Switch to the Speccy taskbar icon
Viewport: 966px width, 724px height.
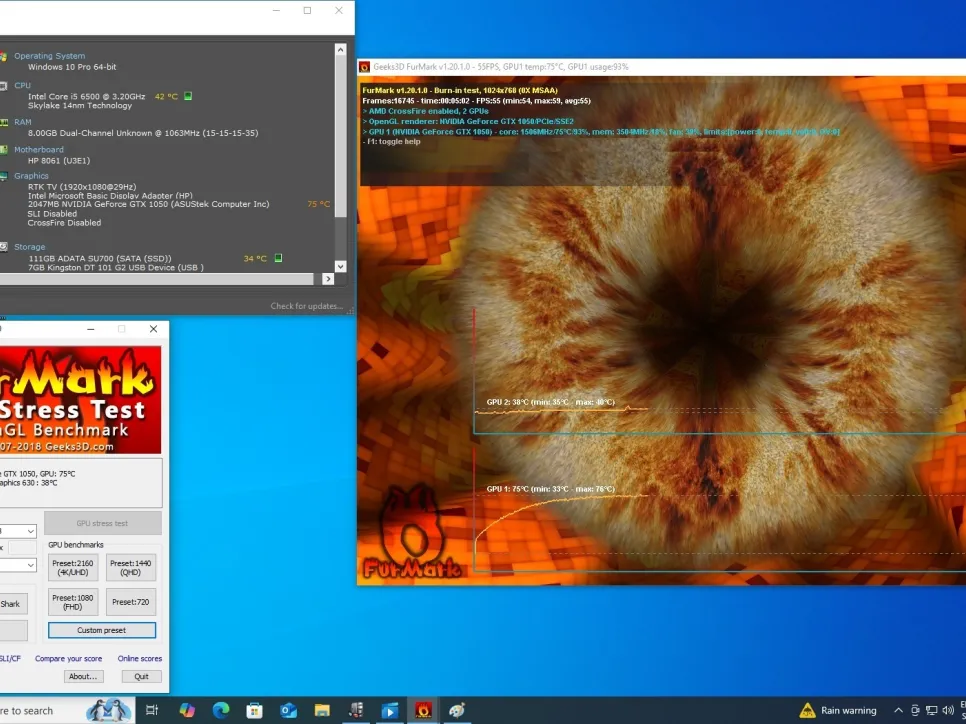point(355,710)
